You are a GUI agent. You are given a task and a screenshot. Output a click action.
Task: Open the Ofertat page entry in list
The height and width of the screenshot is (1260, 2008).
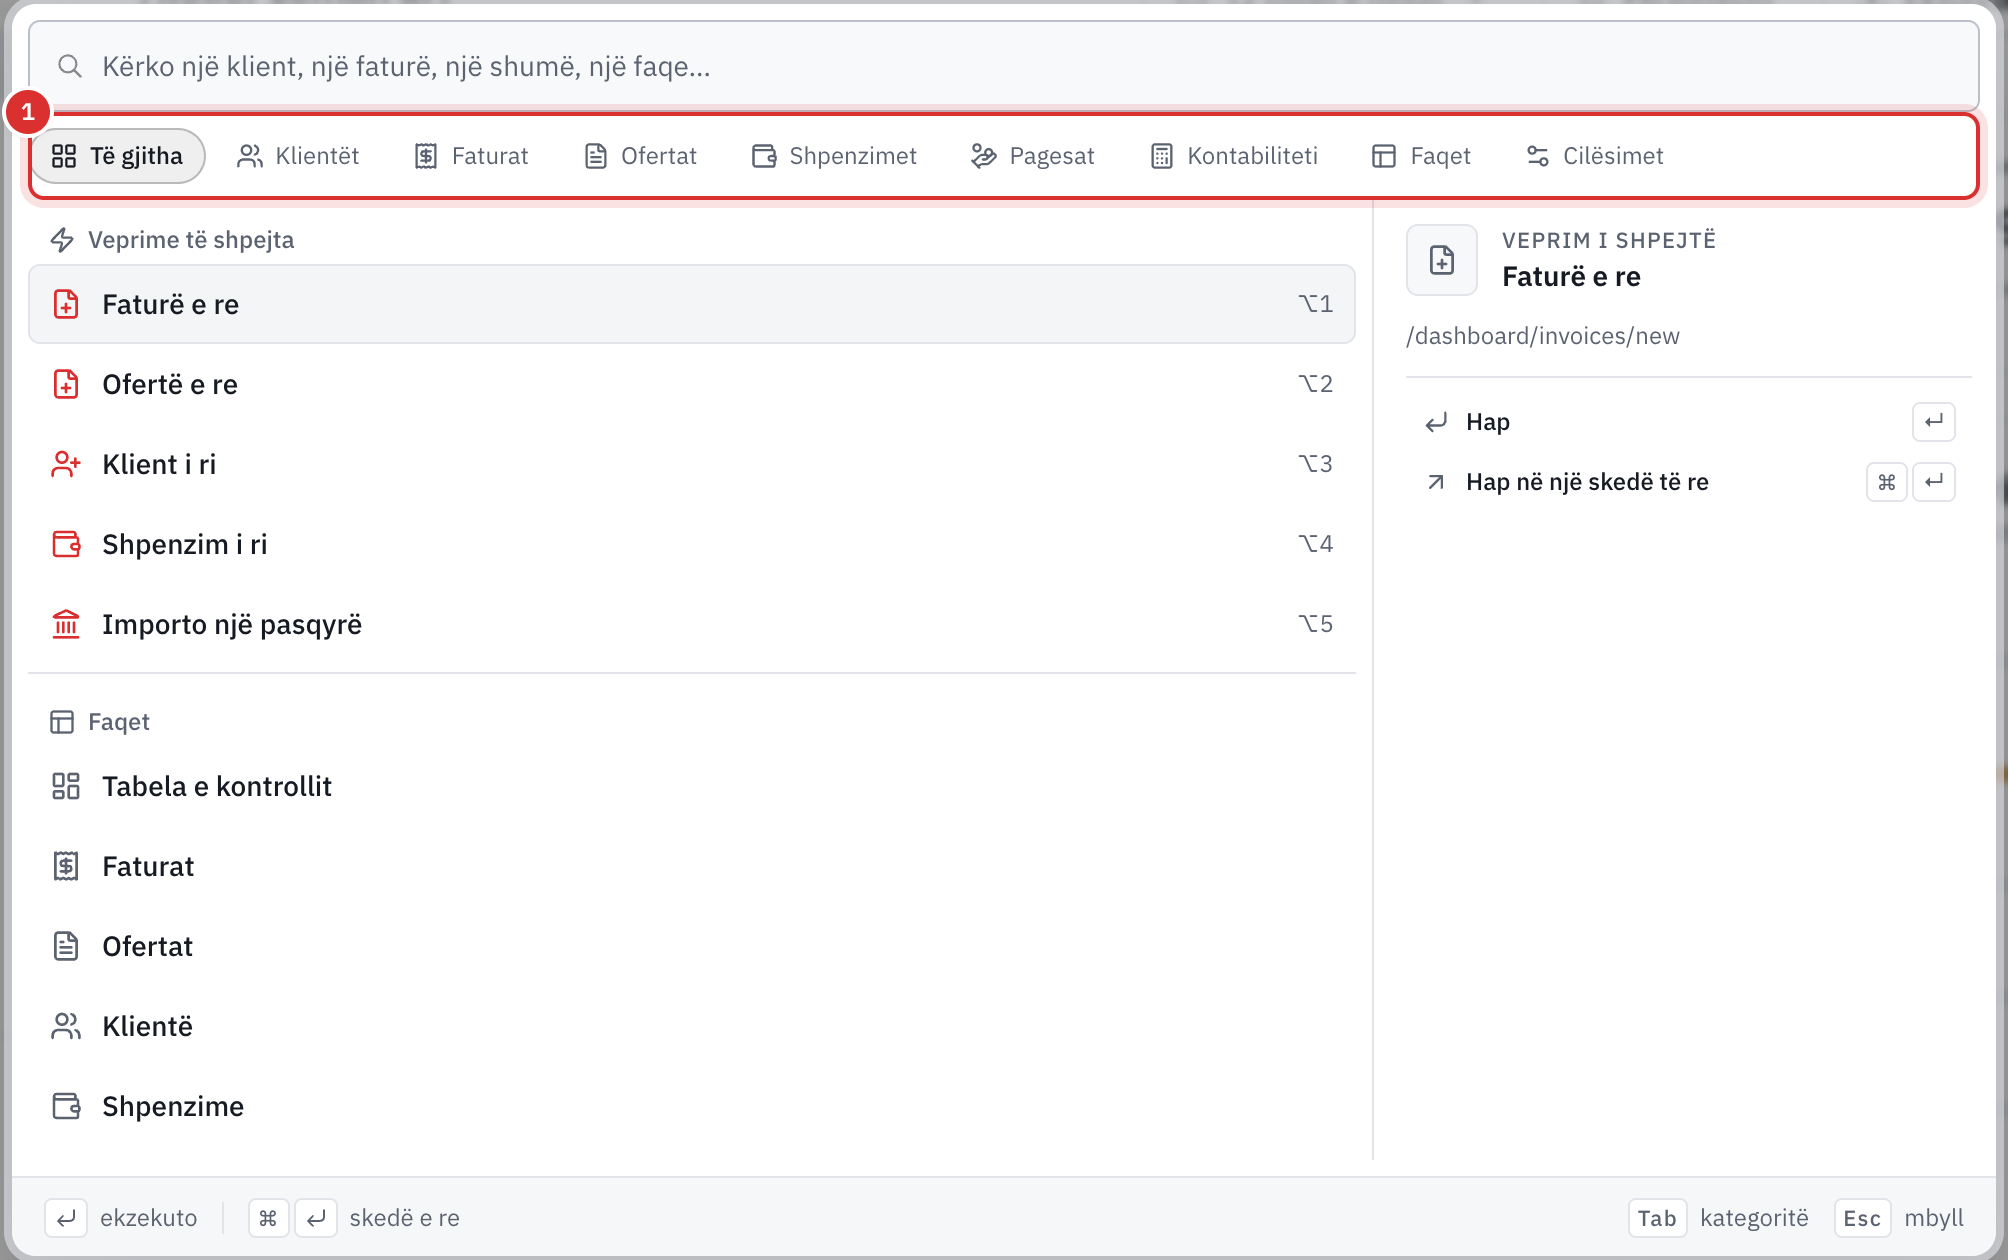(x=692, y=946)
